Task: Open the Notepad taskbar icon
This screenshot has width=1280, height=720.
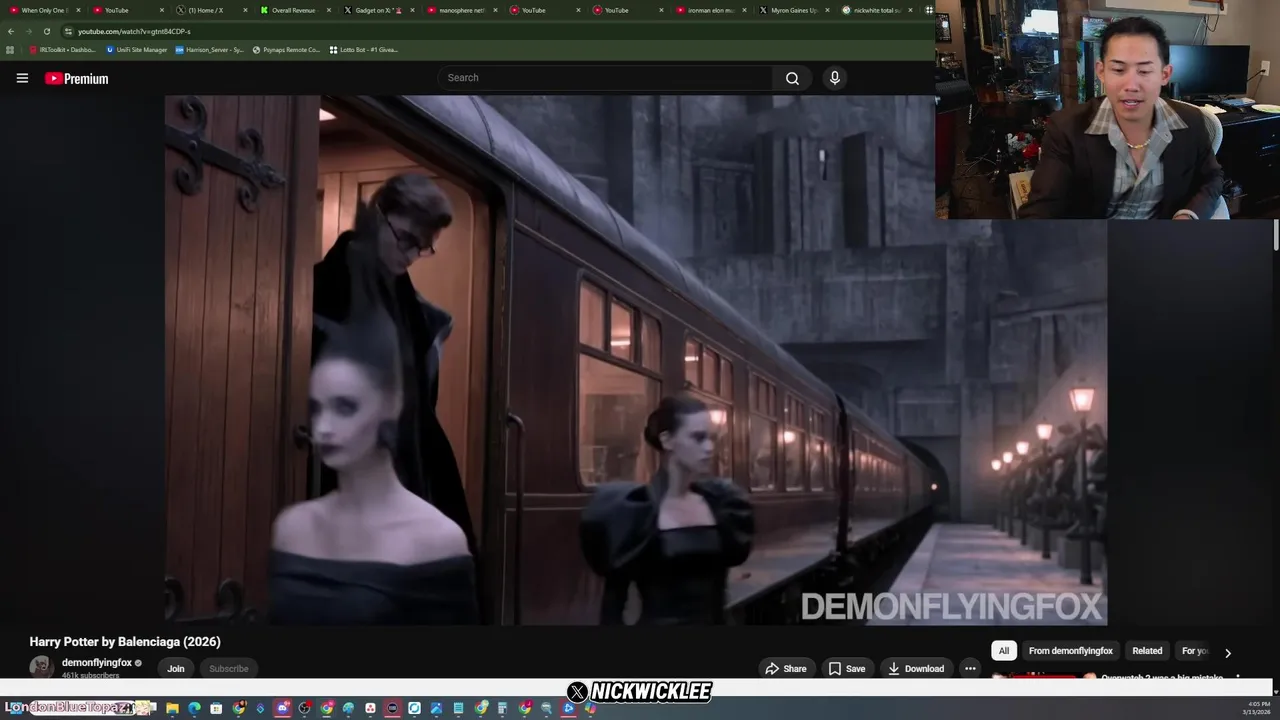Action: pos(458,708)
